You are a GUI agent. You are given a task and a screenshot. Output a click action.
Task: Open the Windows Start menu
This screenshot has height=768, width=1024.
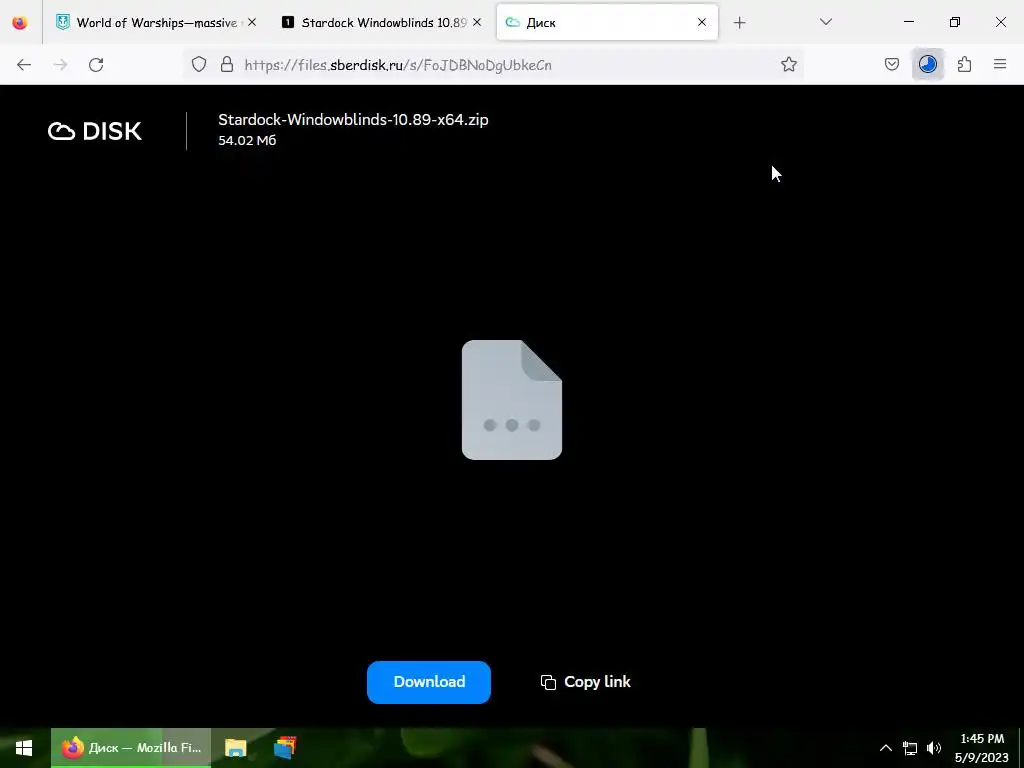point(24,748)
